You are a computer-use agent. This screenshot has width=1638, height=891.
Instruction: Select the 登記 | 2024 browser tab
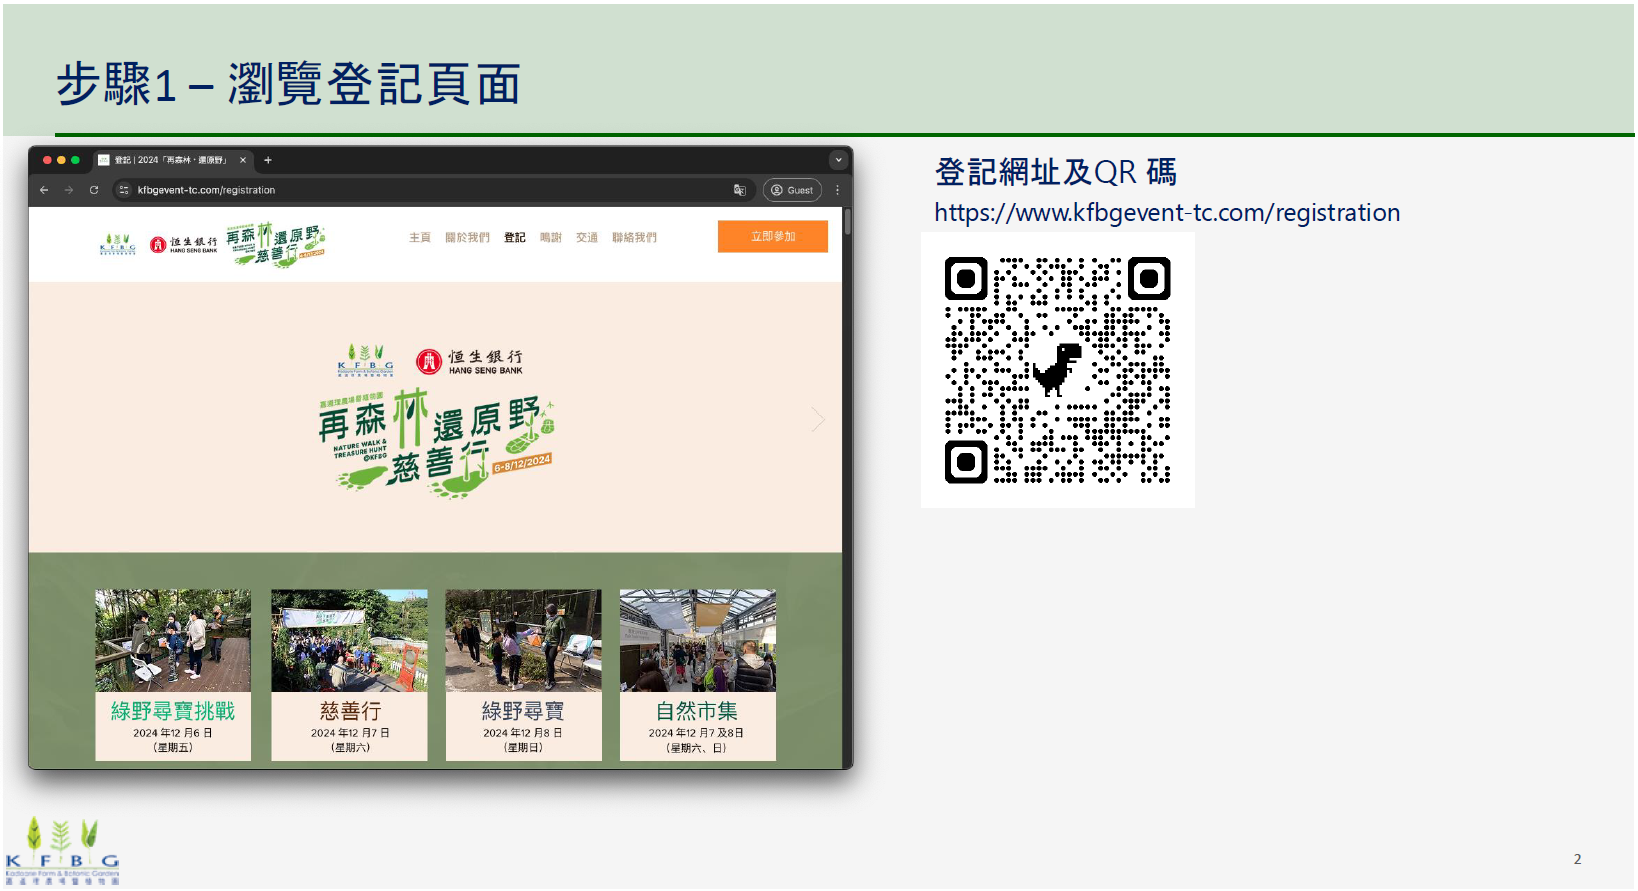click(x=172, y=160)
